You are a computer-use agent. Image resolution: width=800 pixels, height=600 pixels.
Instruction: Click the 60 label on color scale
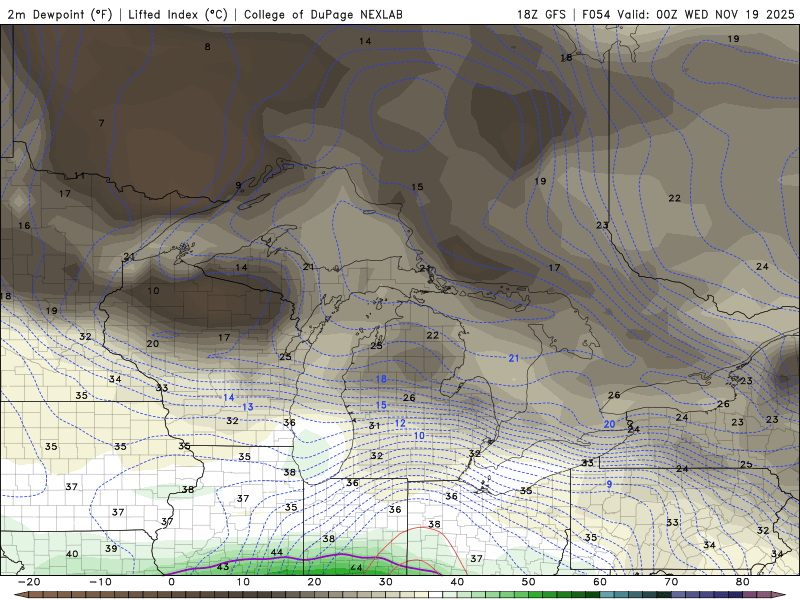tap(600, 582)
